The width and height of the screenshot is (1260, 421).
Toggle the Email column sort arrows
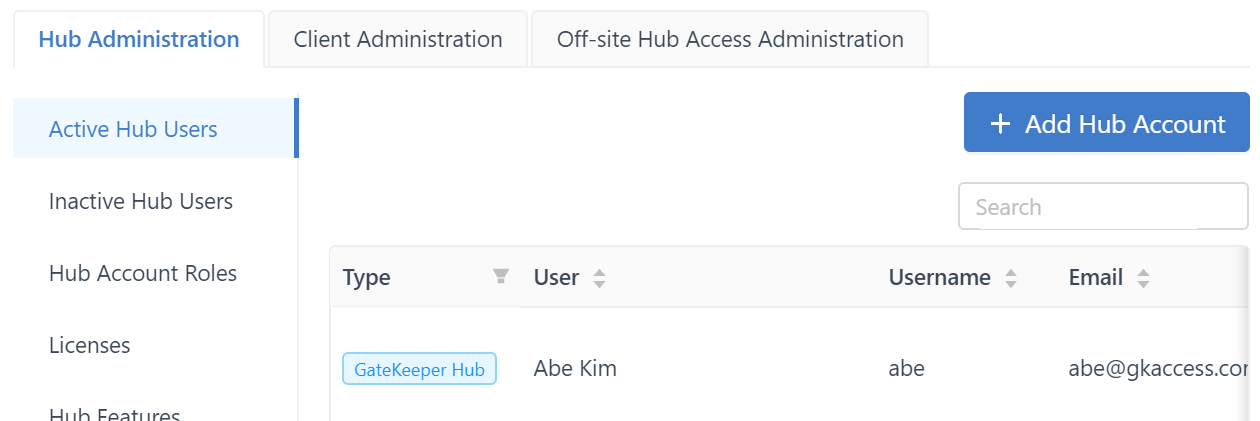pos(1143,278)
